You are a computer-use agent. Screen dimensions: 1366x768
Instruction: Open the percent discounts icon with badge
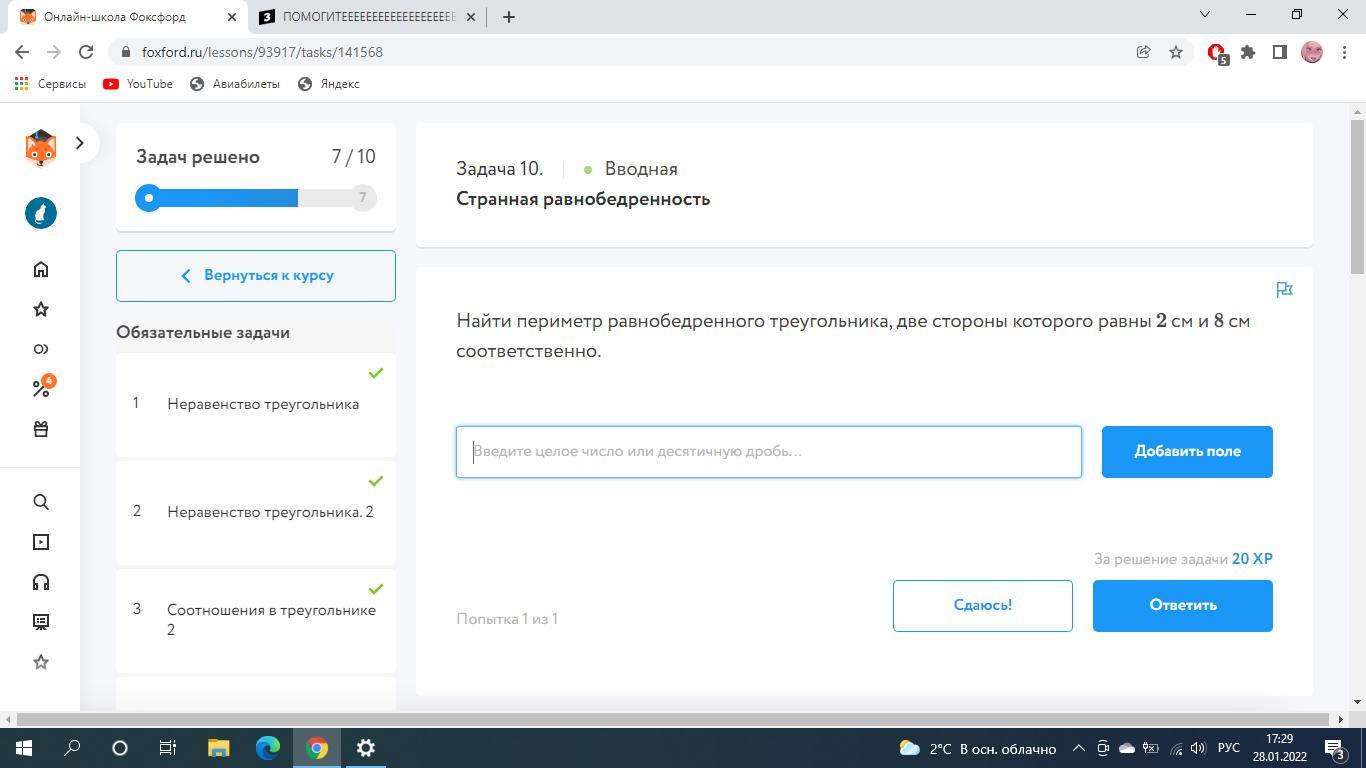[x=42, y=387]
